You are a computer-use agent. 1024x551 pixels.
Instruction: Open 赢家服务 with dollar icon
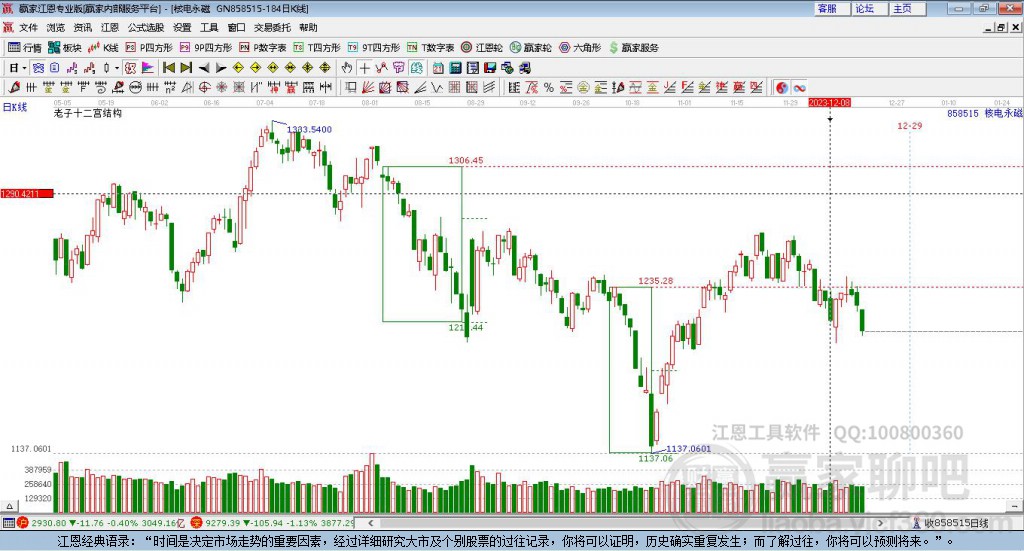(633, 48)
